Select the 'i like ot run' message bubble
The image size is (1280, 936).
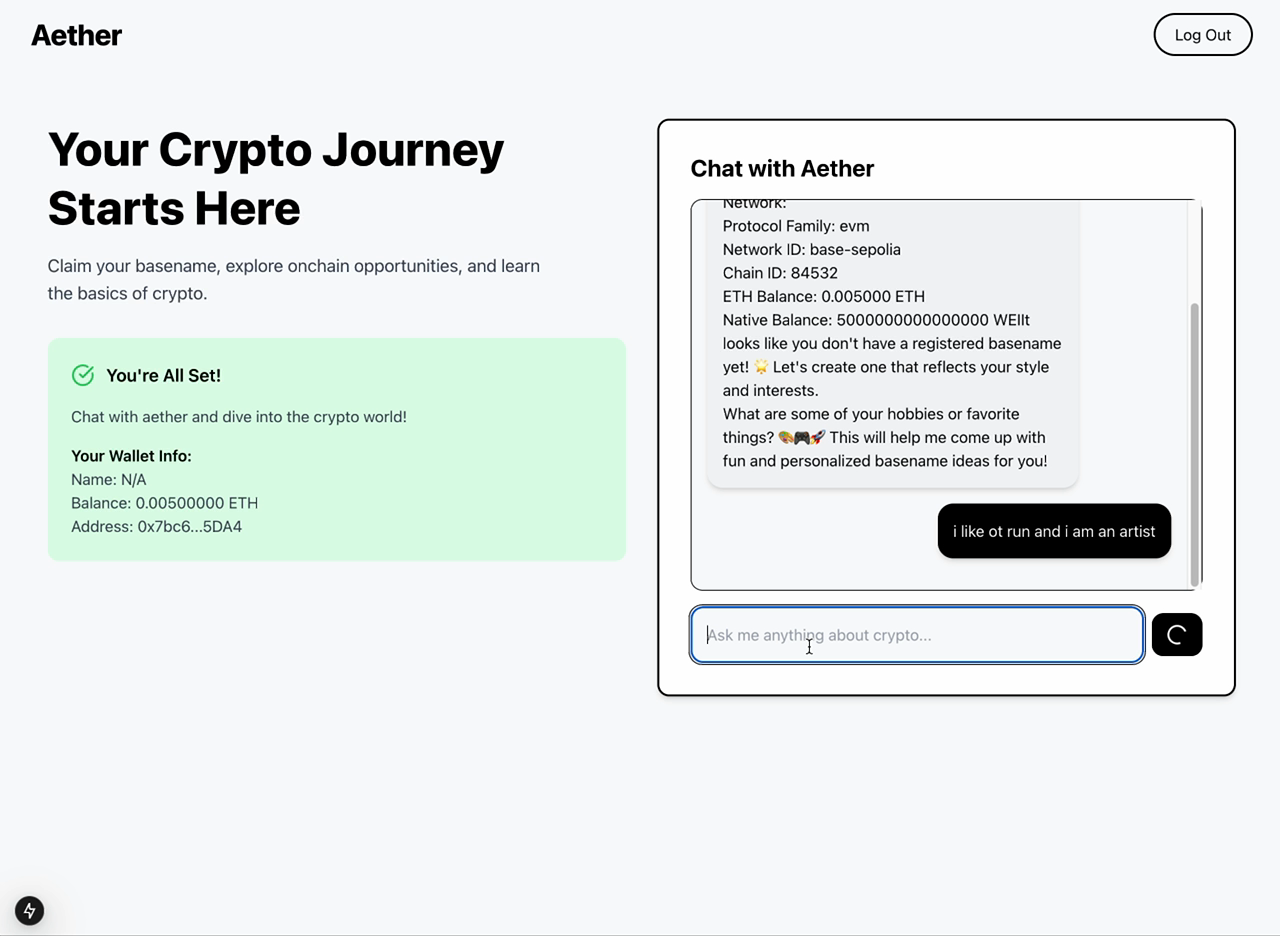1054,531
